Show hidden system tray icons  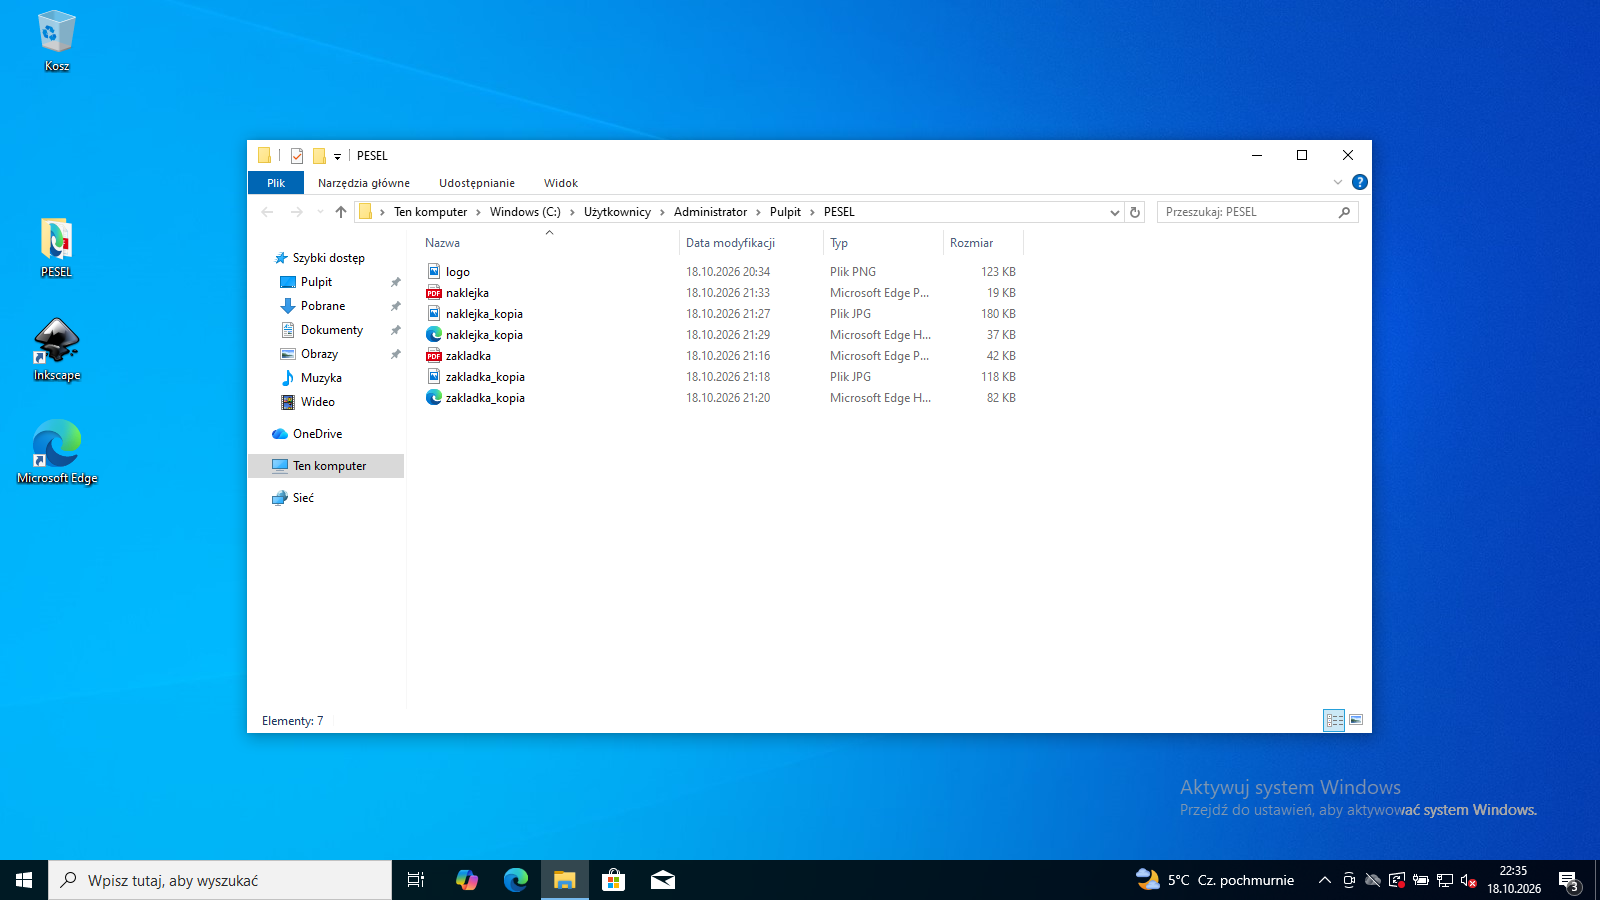1324,880
